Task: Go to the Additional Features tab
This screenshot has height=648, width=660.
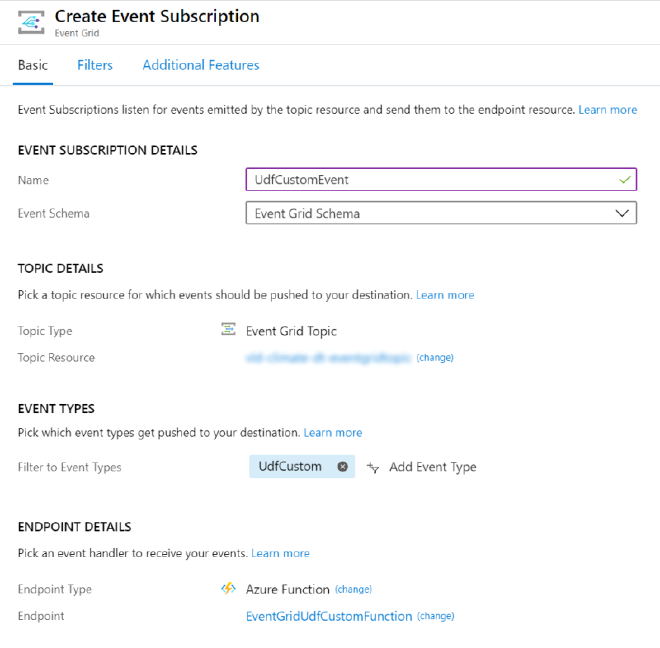Action: pyautogui.click(x=201, y=65)
